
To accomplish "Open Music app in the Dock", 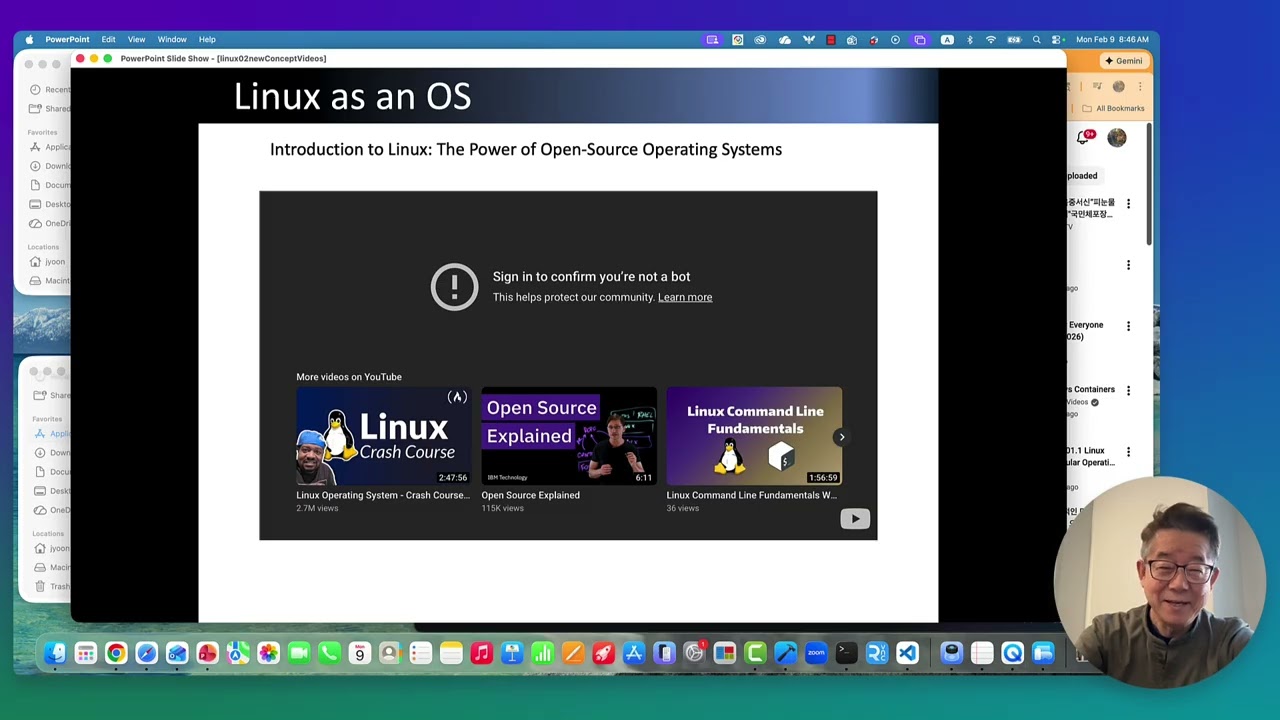I will click(x=481, y=654).
